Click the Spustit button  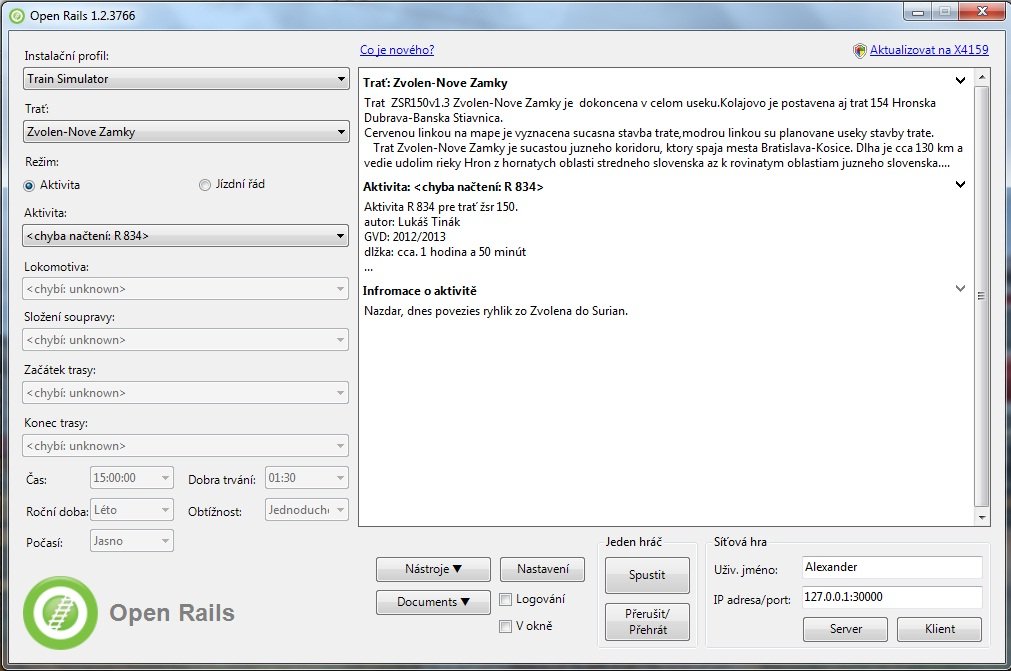647,575
